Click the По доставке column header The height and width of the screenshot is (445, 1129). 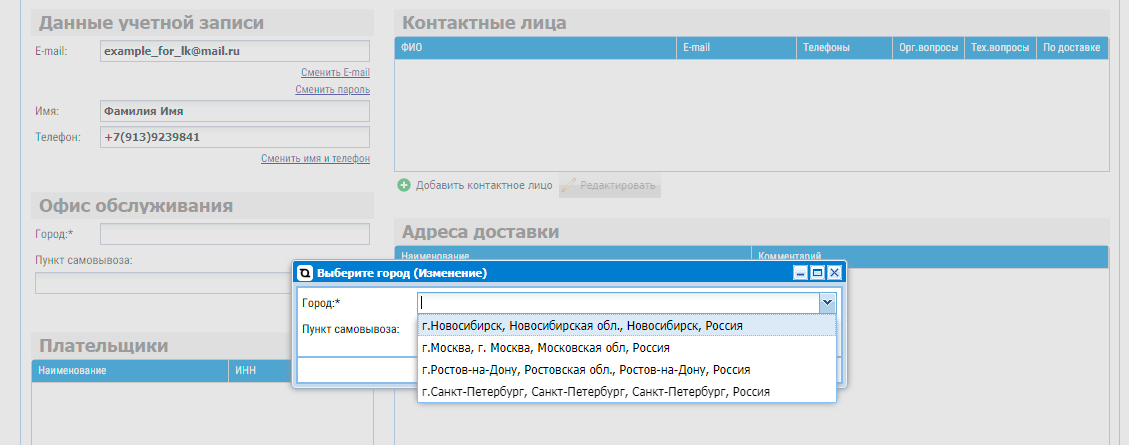point(1072,48)
